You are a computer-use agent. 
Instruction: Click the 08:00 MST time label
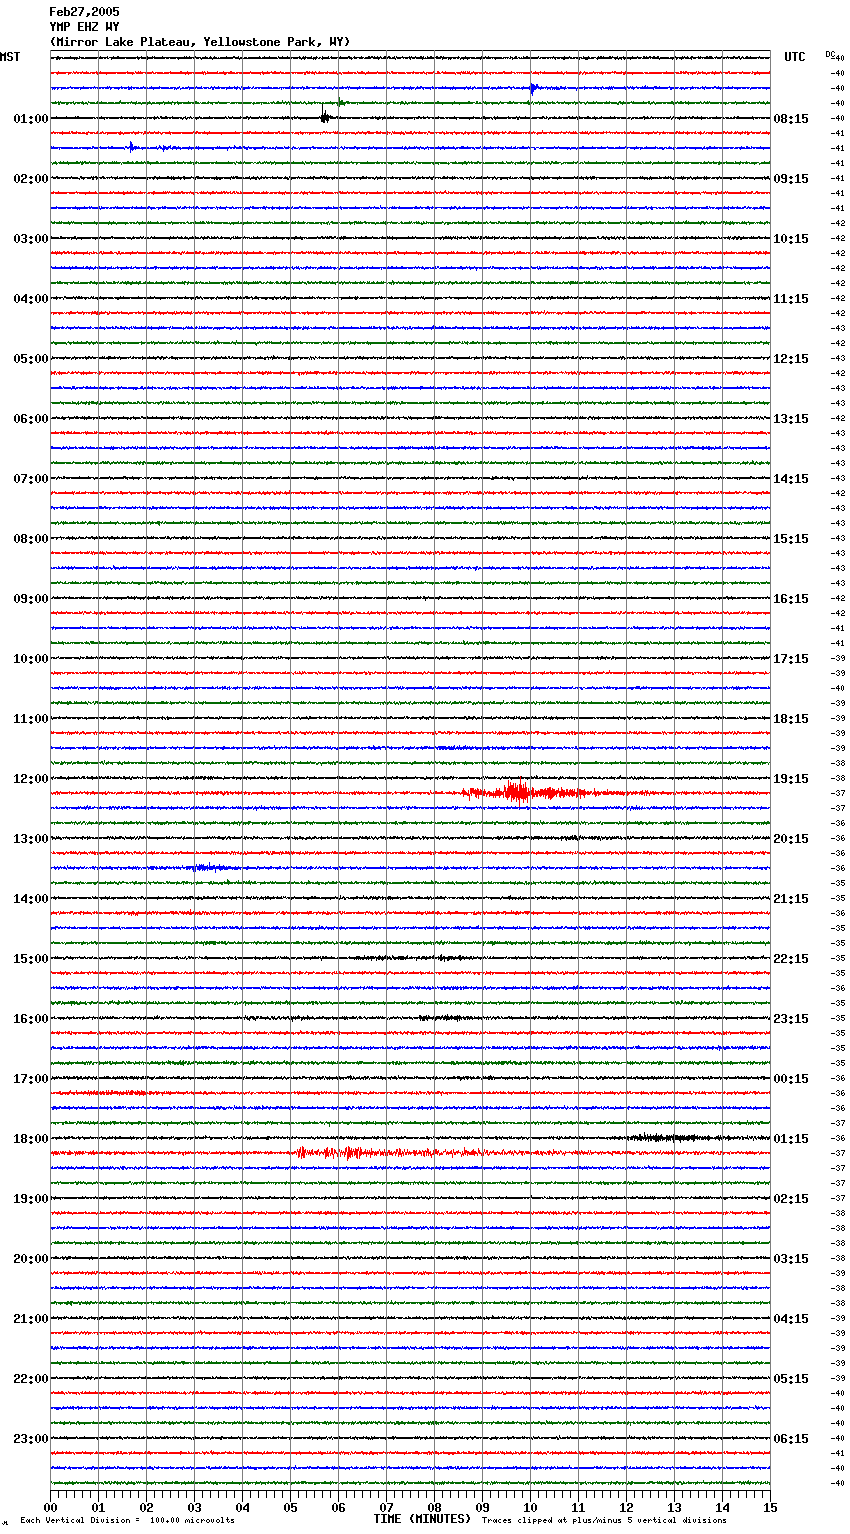pyautogui.click(x=31, y=539)
